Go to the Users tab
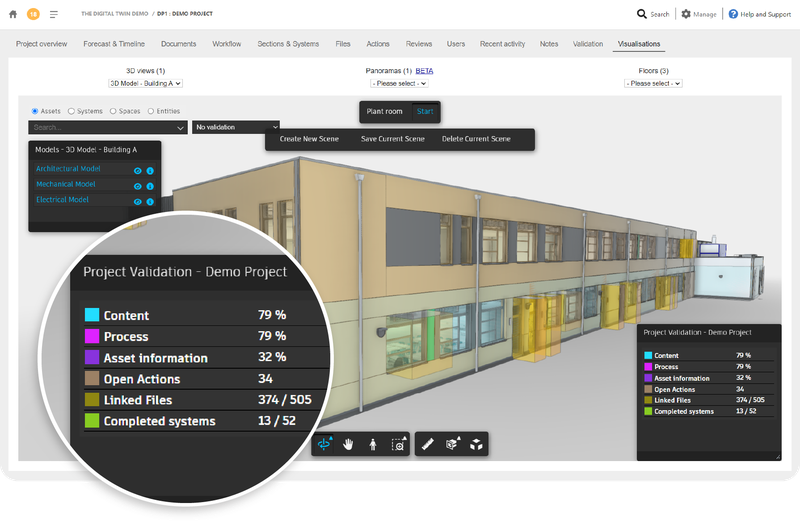Viewport: 800px width, 524px height. click(x=456, y=44)
